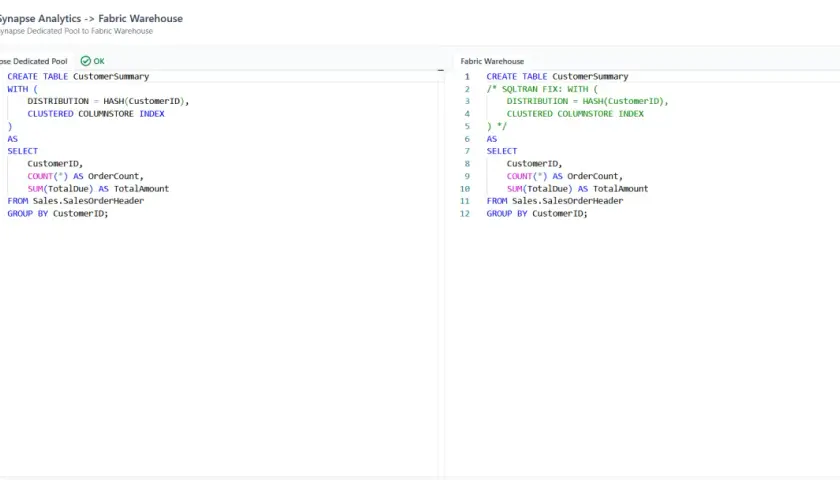
Task: Click line number 12 in target gutter
Action: [464, 213]
